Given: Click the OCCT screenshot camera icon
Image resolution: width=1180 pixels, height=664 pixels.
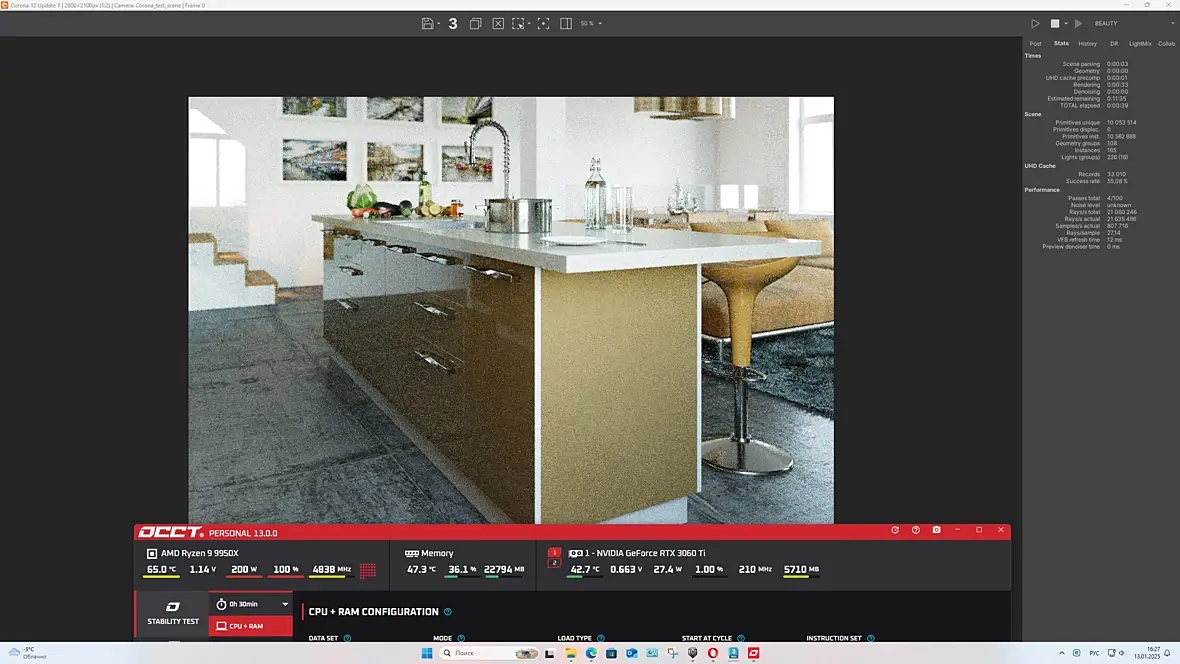Looking at the screenshot, I should point(937,530).
